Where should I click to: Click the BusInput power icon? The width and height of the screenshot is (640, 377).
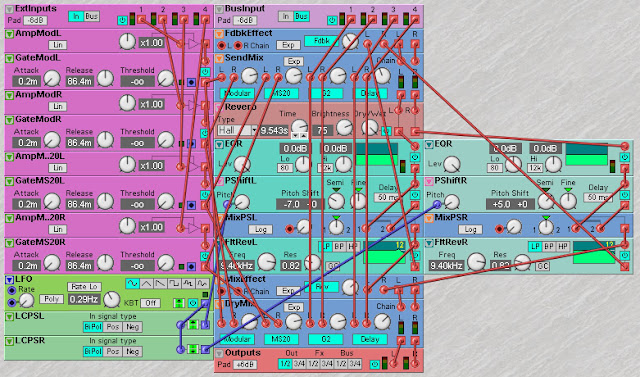(x=332, y=20)
